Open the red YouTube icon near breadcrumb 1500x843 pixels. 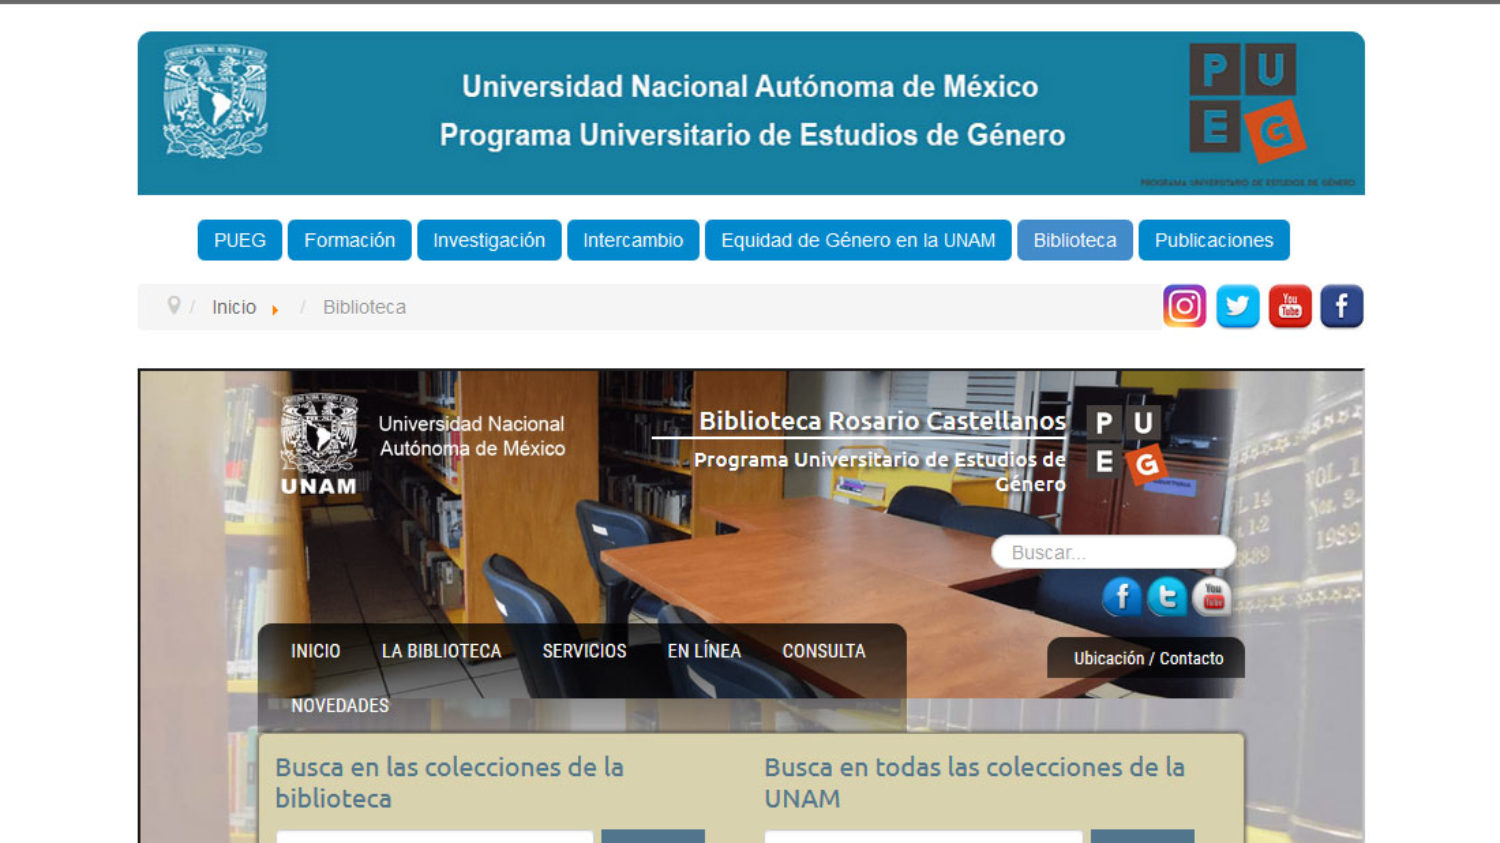(1290, 306)
